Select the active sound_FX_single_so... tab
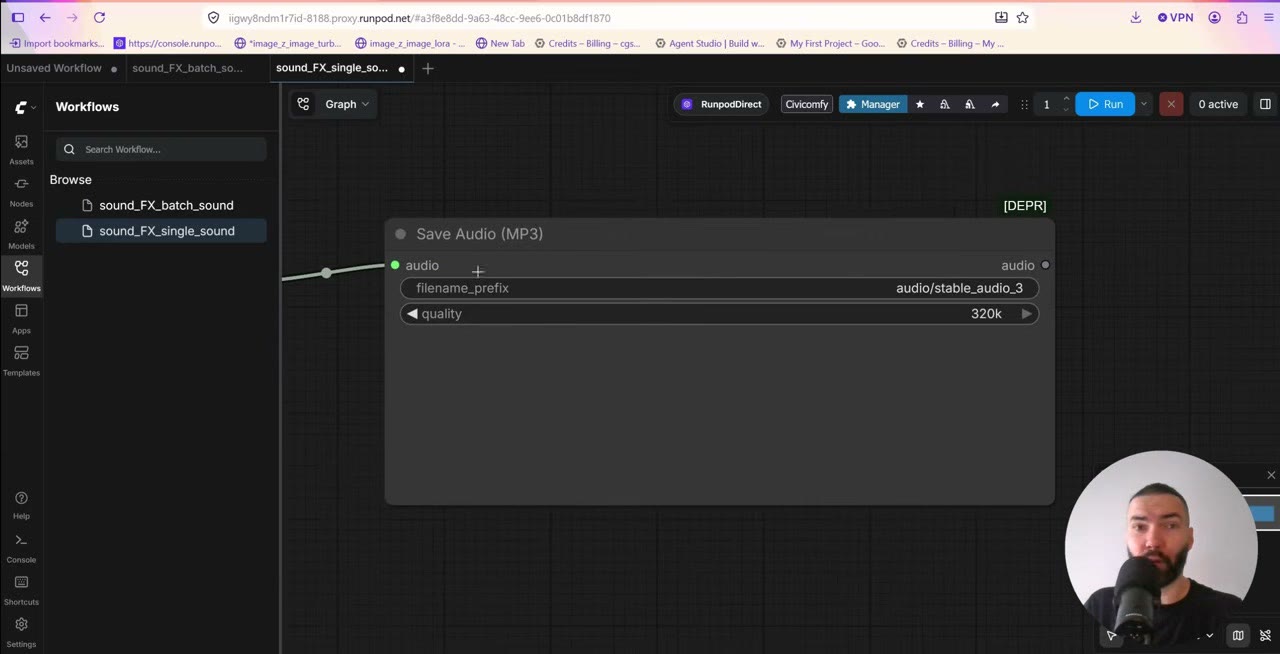1280x654 pixels. pyautogui.click(x=332, y=68)
